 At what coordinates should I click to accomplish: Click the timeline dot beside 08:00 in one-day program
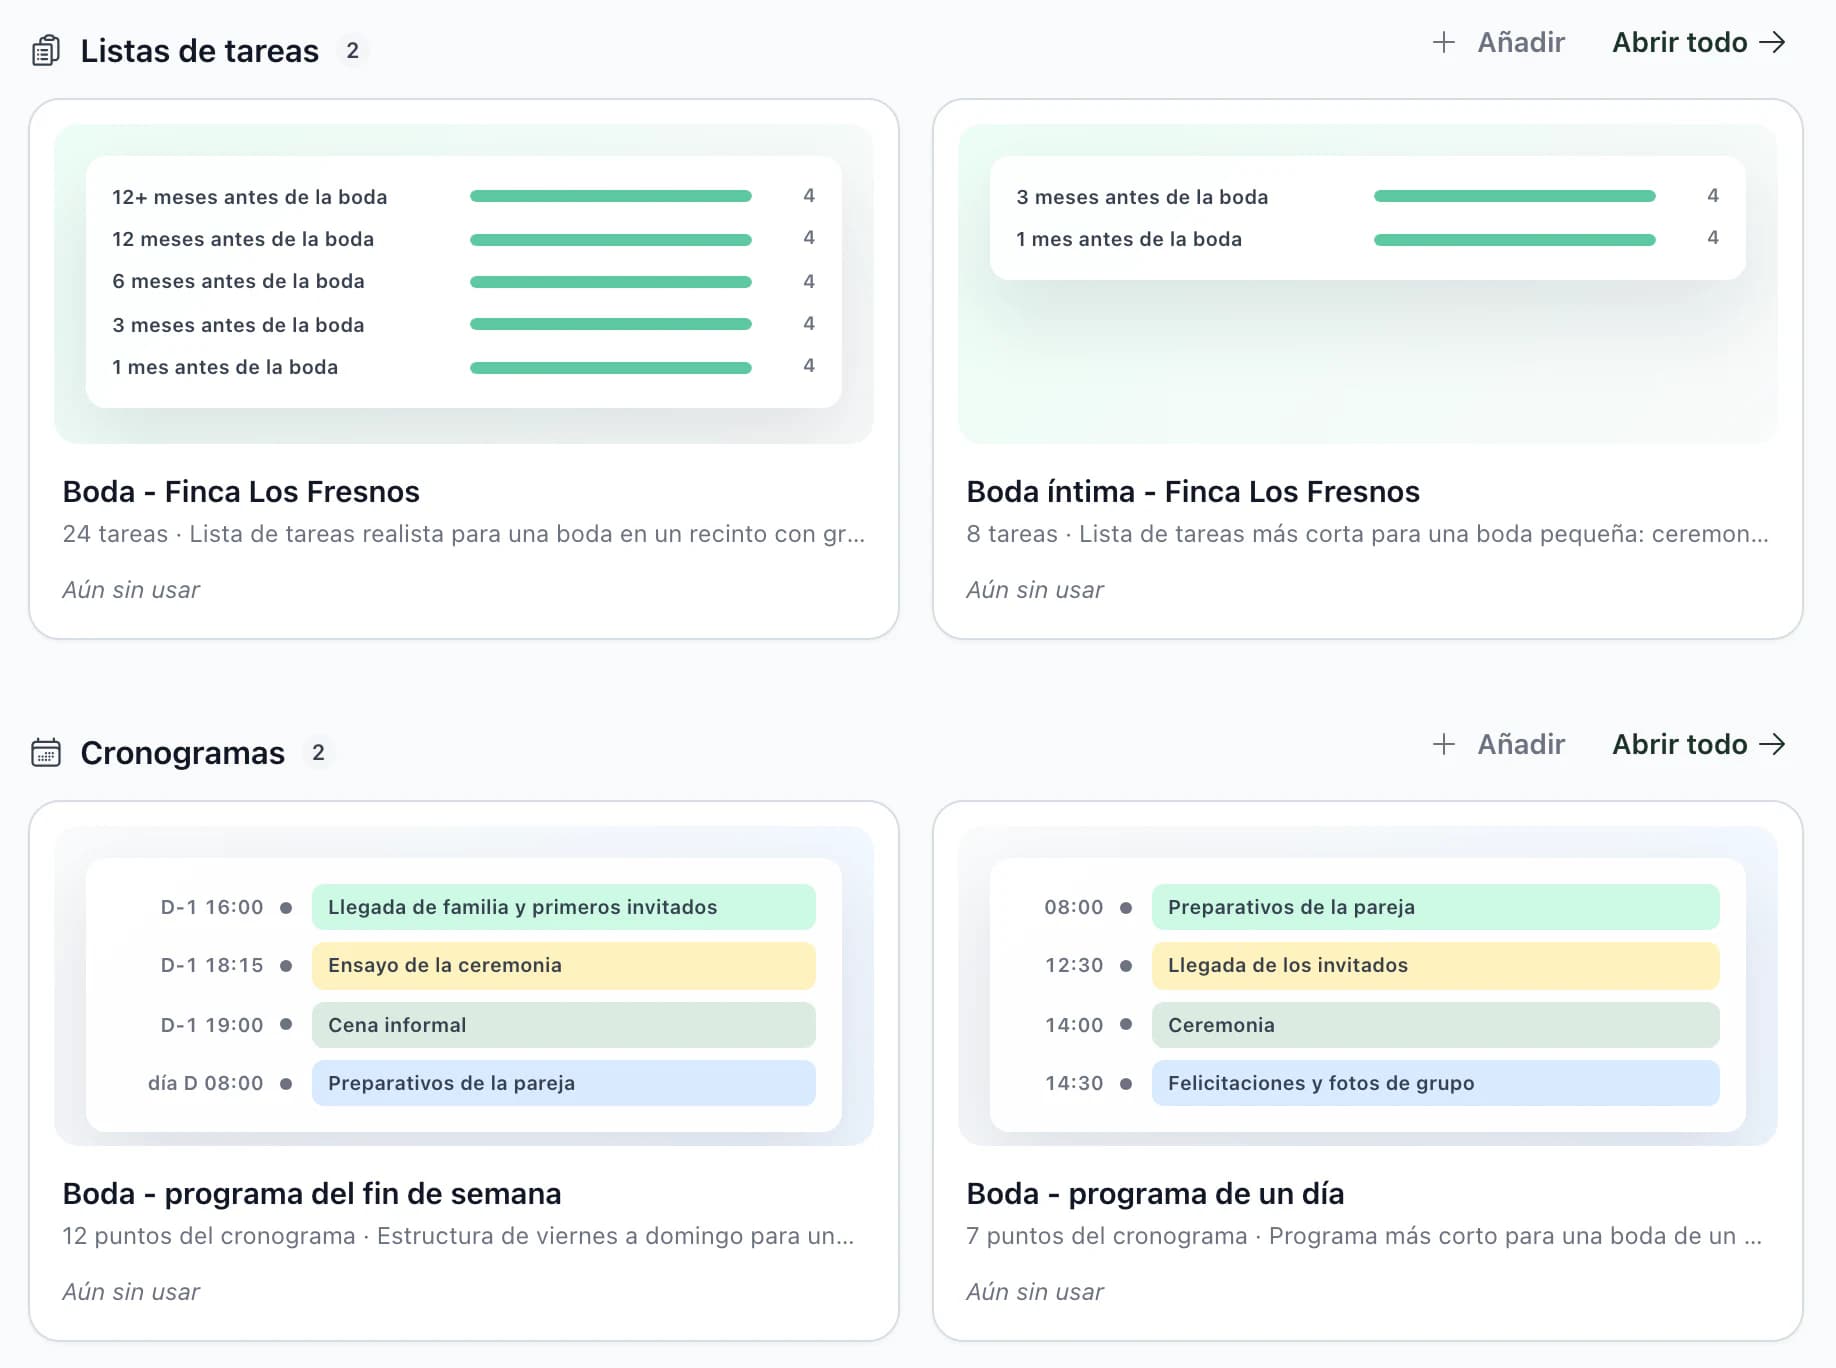click(x=1126, y=908)
